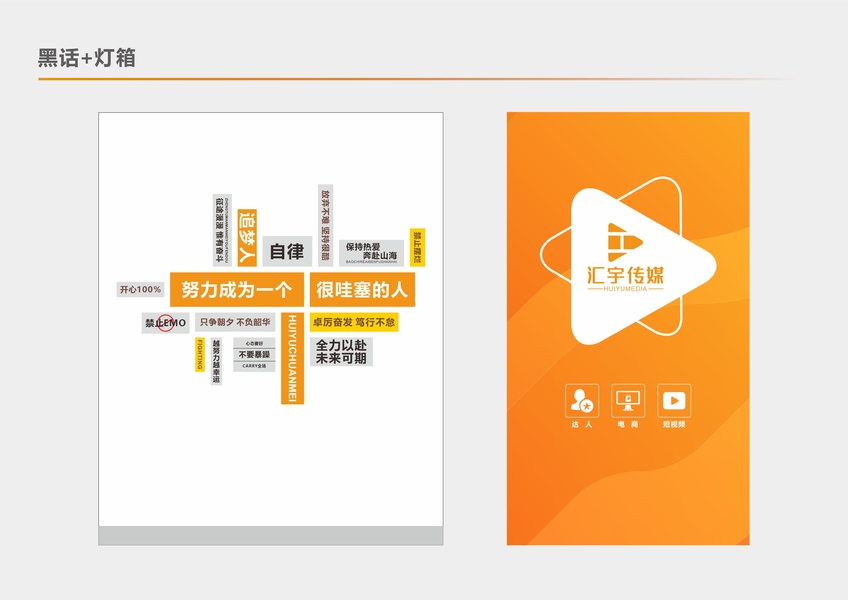Click the orange 很哇塞的人 banner
This screenshot has height=600, width=848.
coord(362,289)
